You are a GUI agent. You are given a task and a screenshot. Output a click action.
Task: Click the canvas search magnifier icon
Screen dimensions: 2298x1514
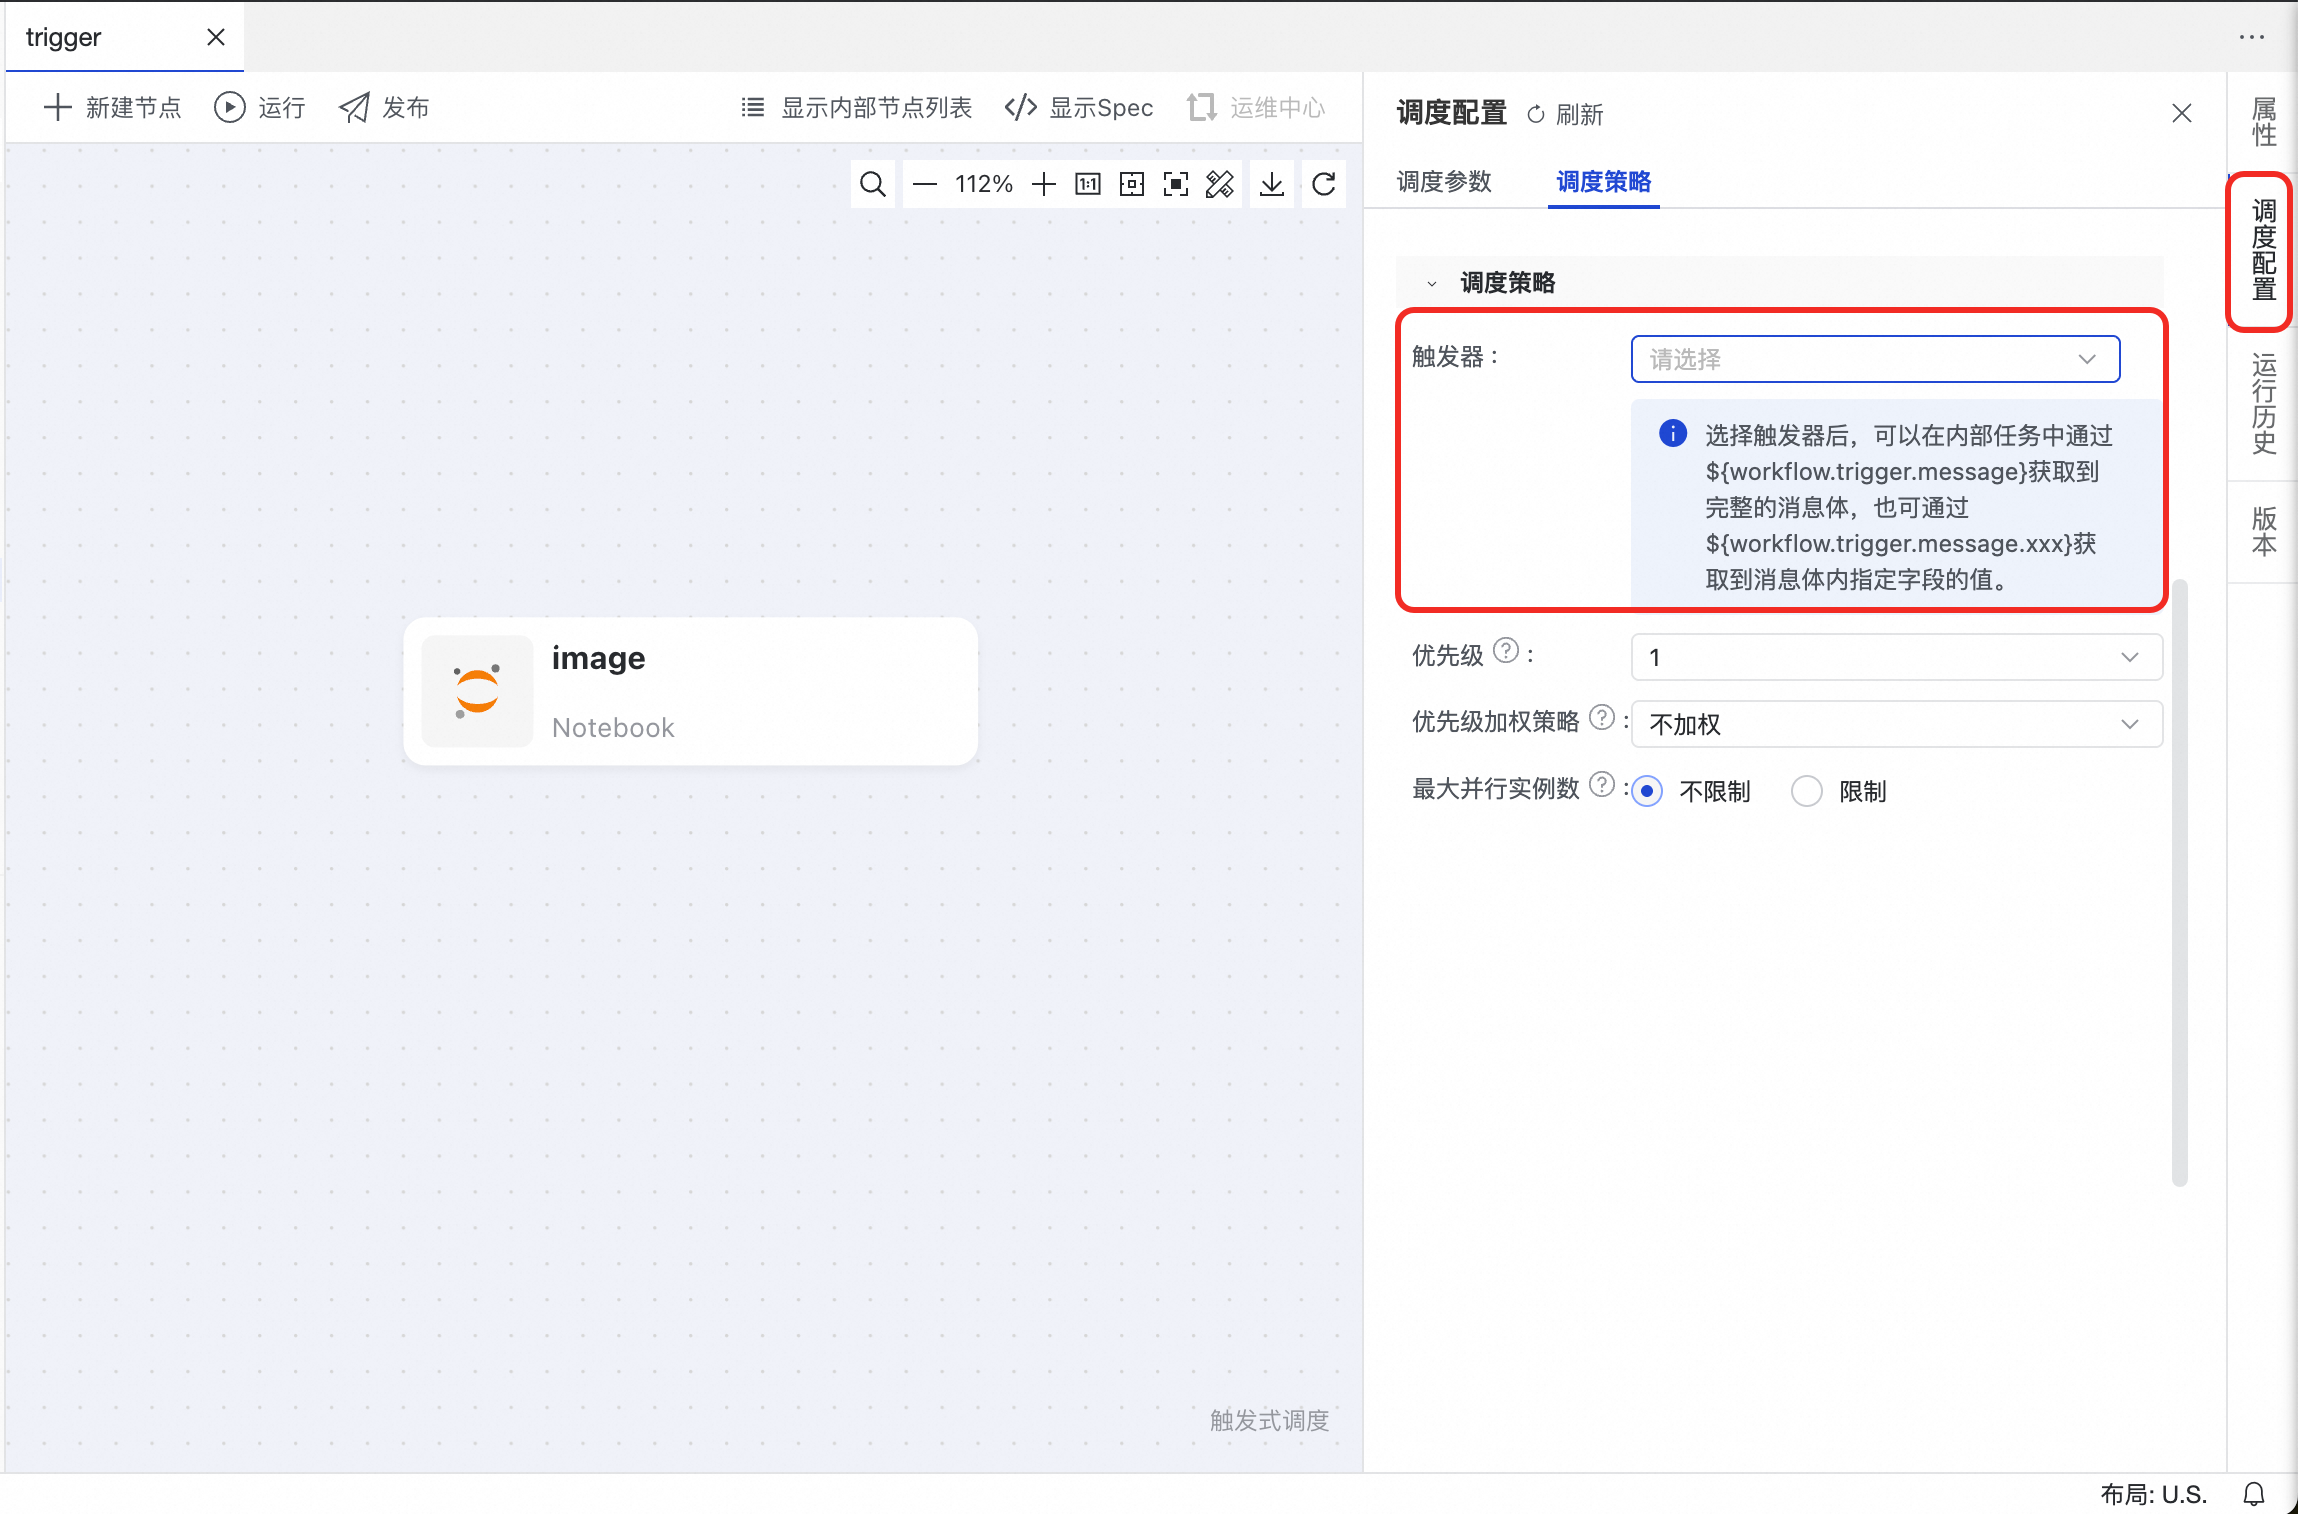point(872,184)
